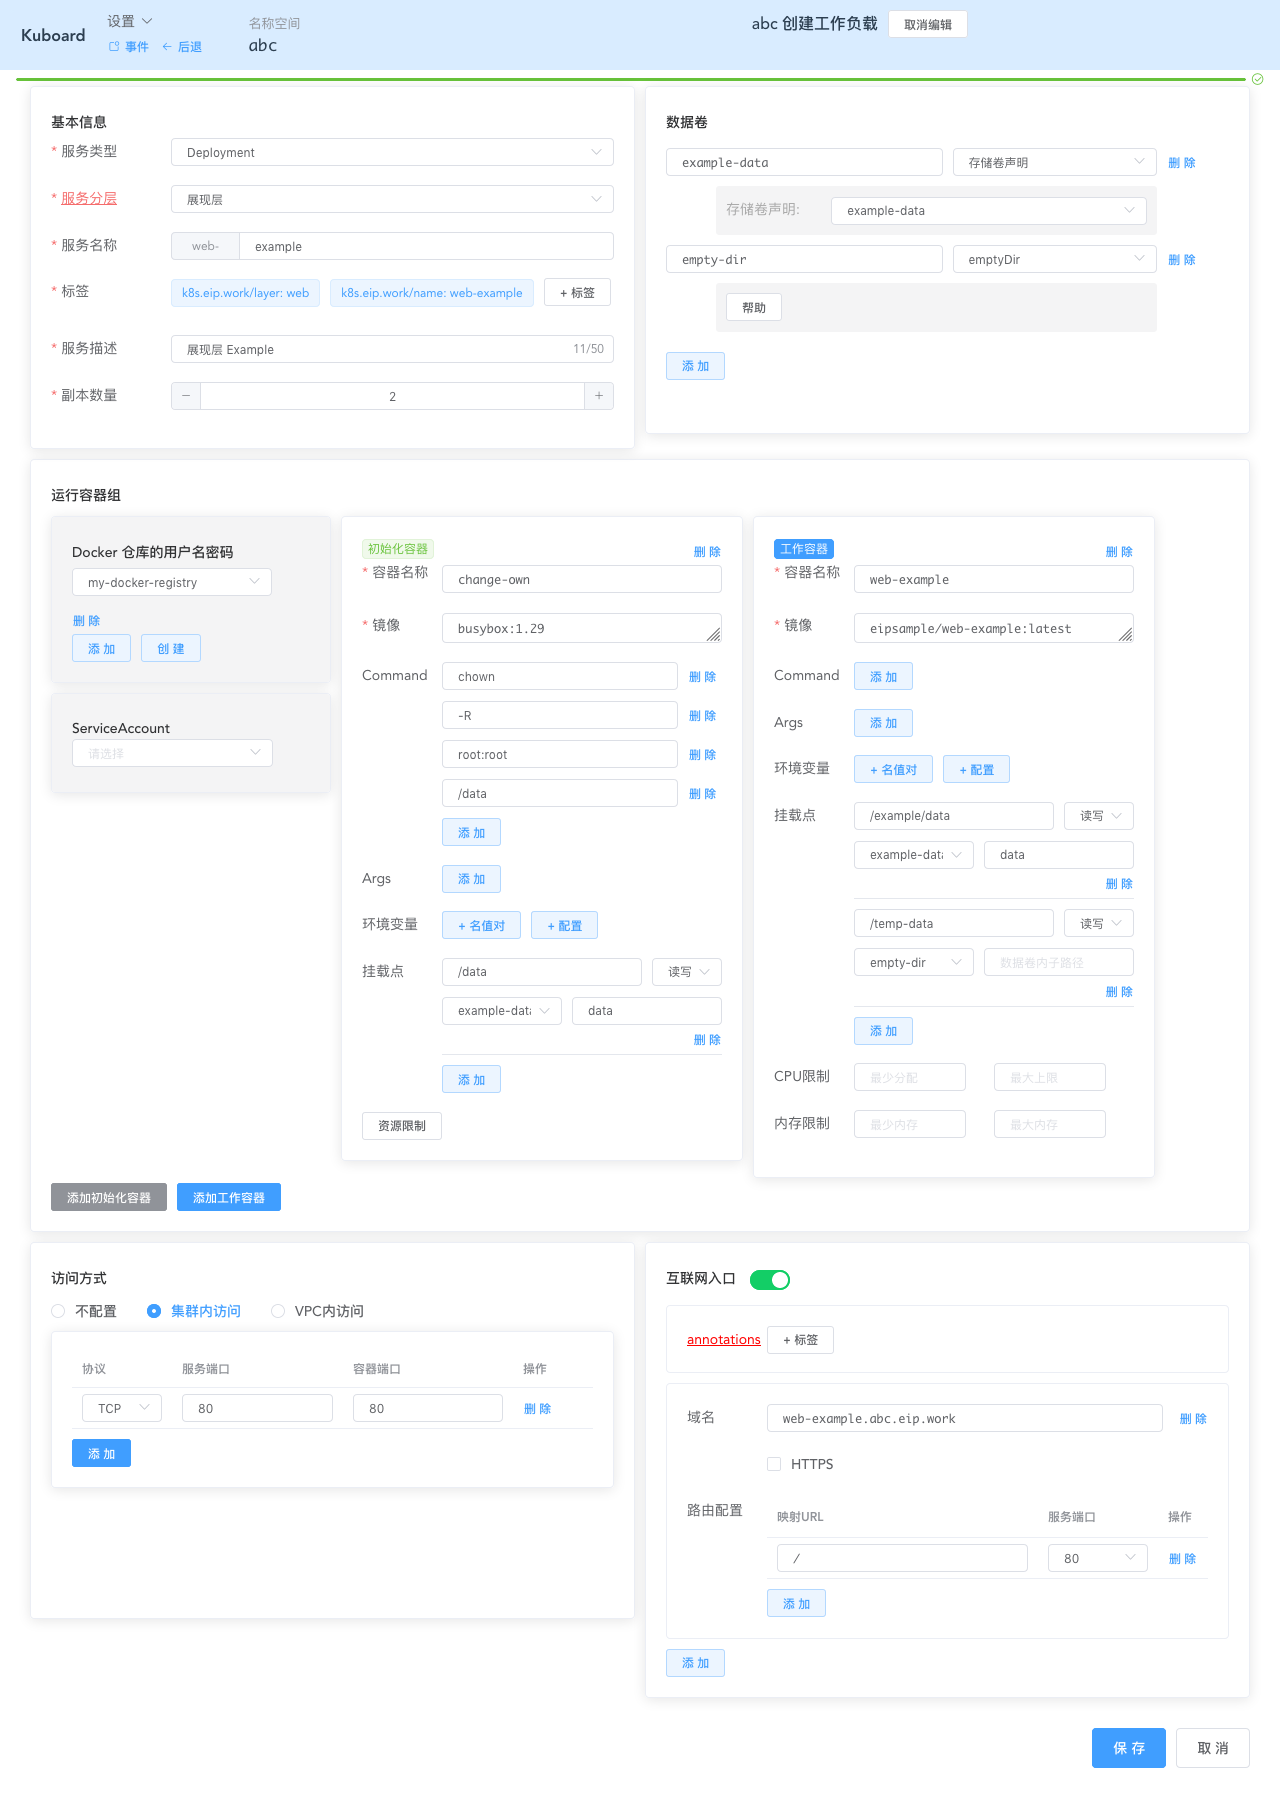The image size is (1280, 1818).
Task: Select the 不配置 access option
Action: 59,1311
